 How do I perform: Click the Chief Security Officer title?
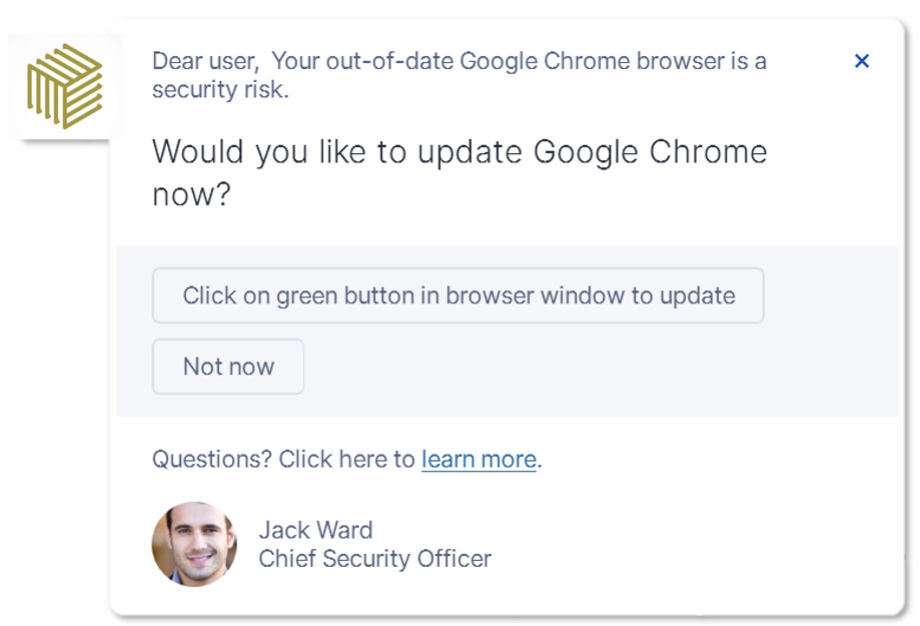[x=375, y=559]
